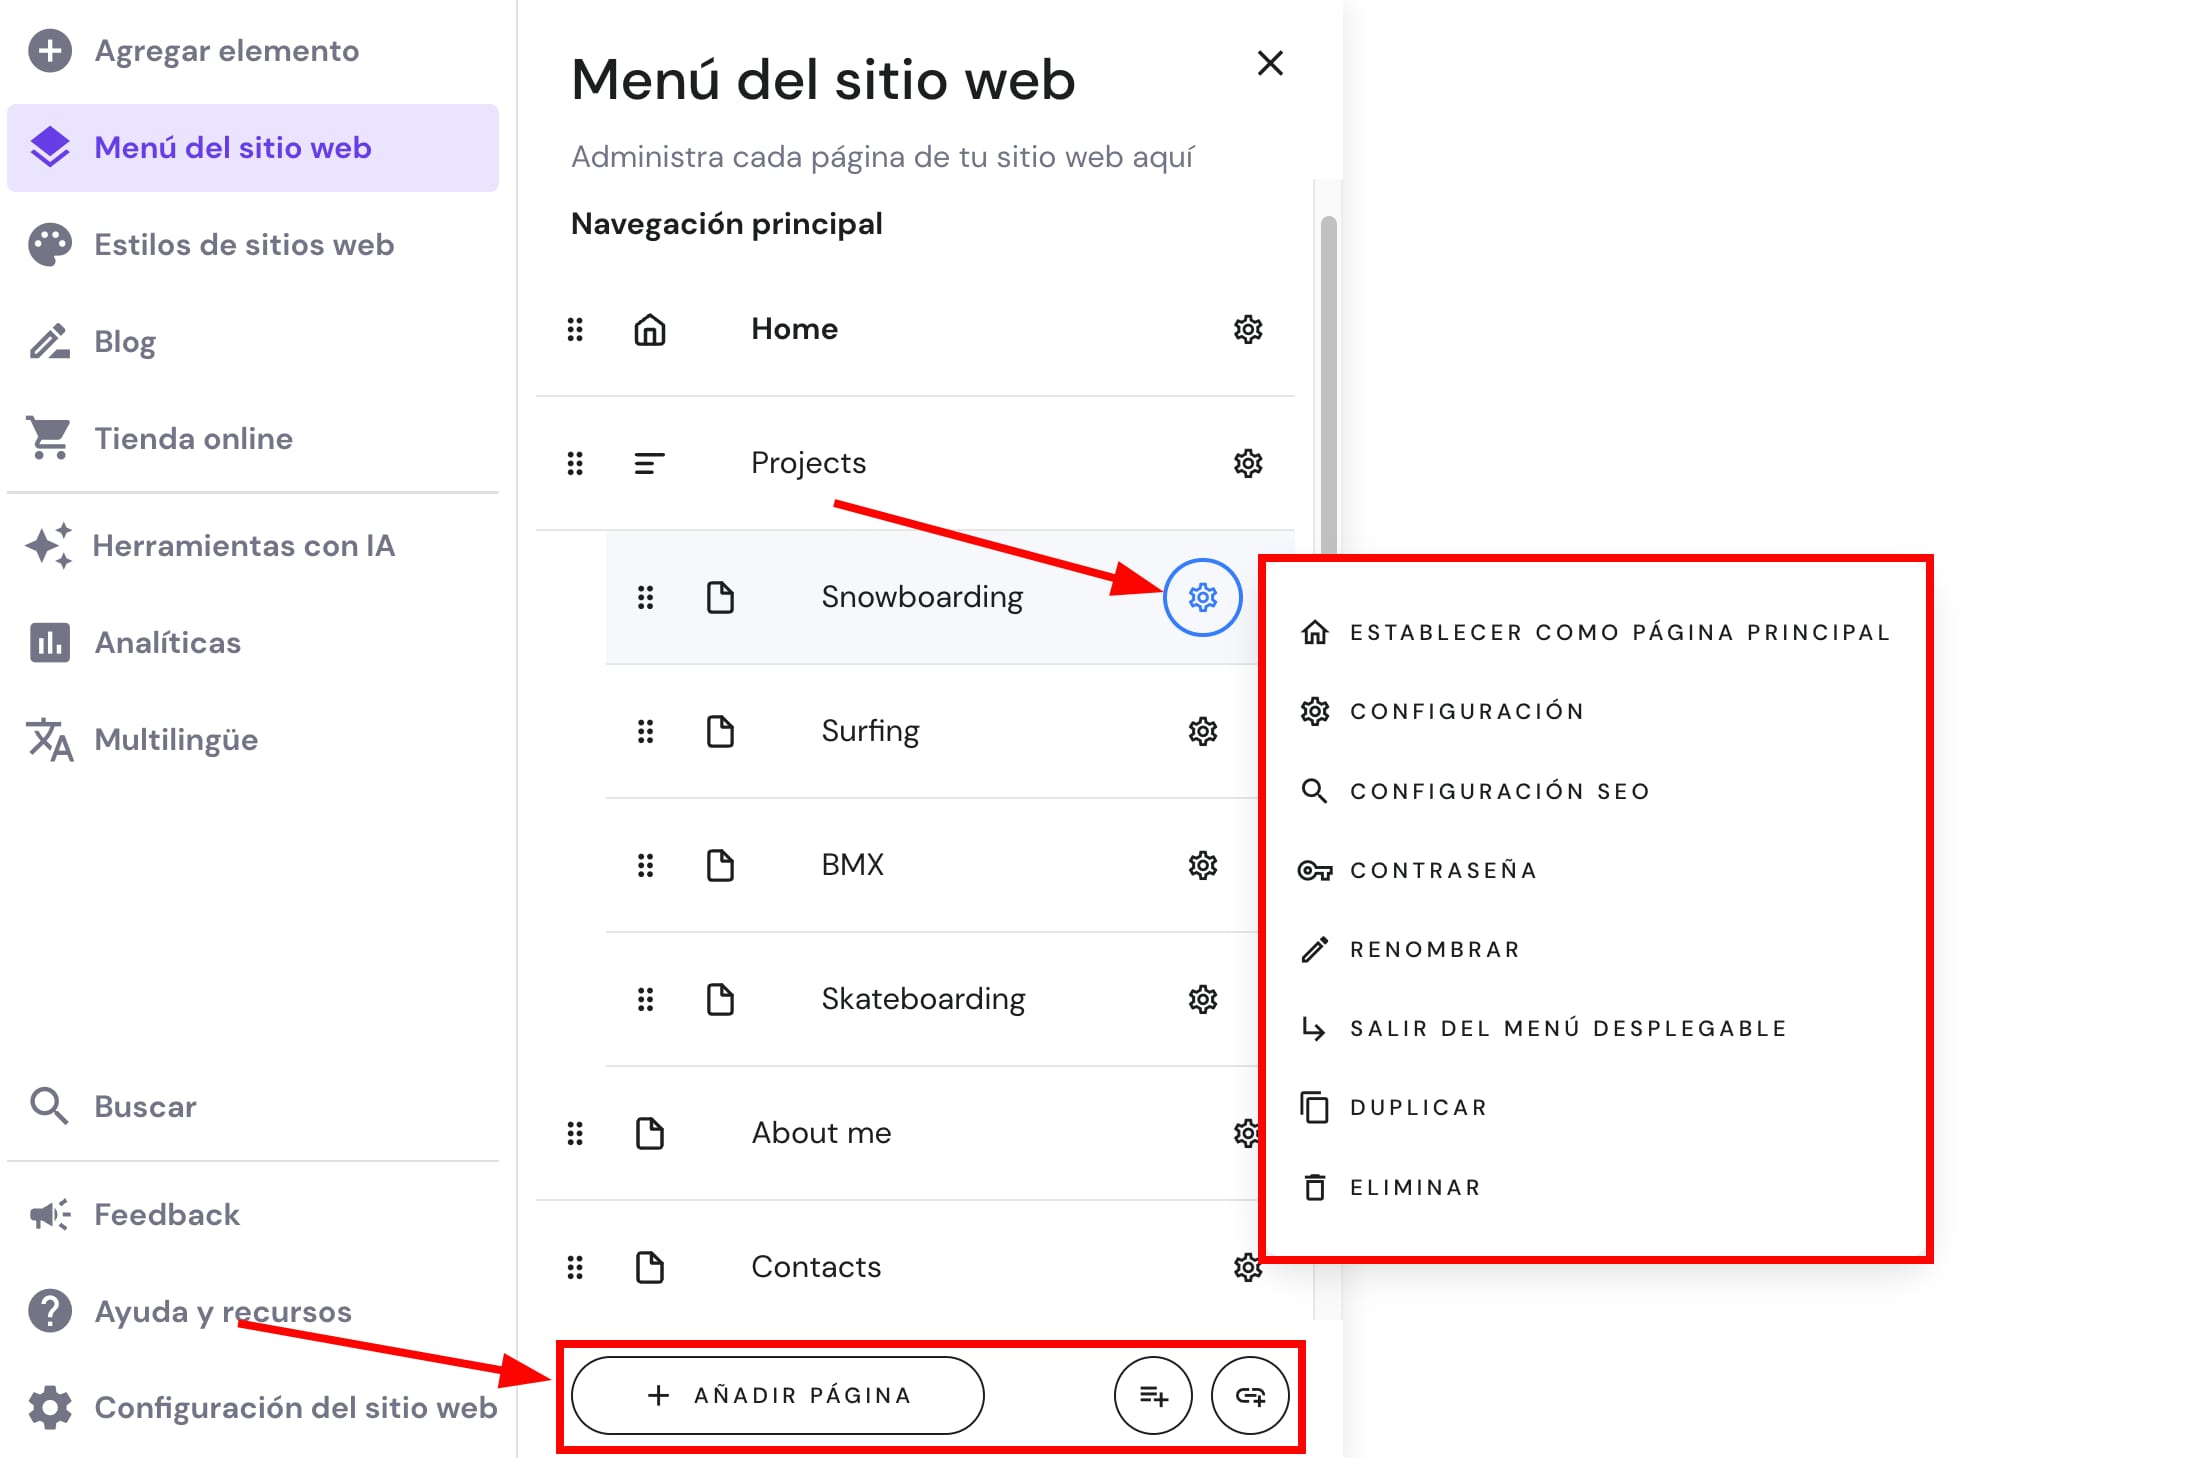Screen dimensions: 2206x1458
Task: Click the Multilingüe sidebar icon
Action: pyautogui.click(x=49, y=740)
